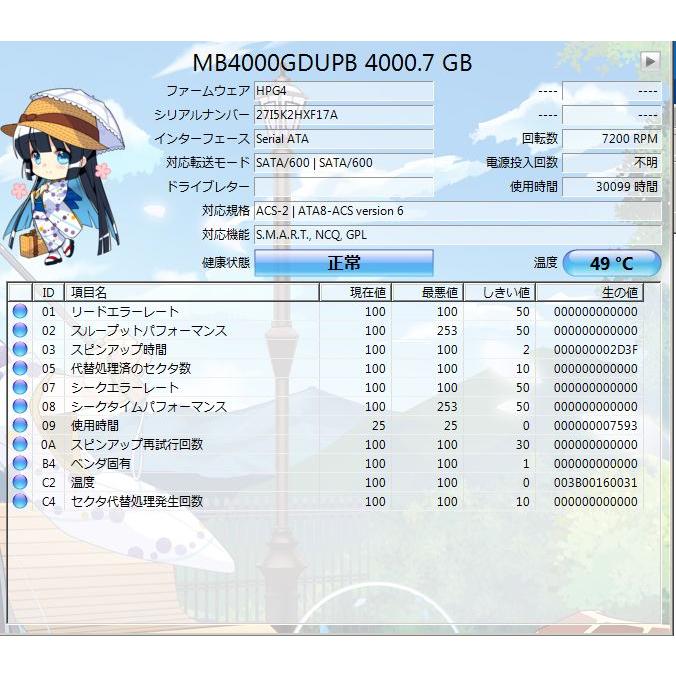The width and height of the screenshot is (676, 676).
Task: Click the status icon for C4 セクタ代替処理発生回数
Action: (20, 501)
